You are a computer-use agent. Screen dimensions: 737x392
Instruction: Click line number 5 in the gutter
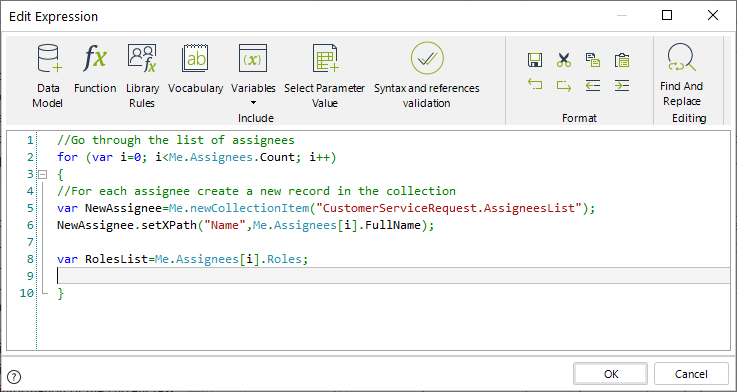coord(31,208)
